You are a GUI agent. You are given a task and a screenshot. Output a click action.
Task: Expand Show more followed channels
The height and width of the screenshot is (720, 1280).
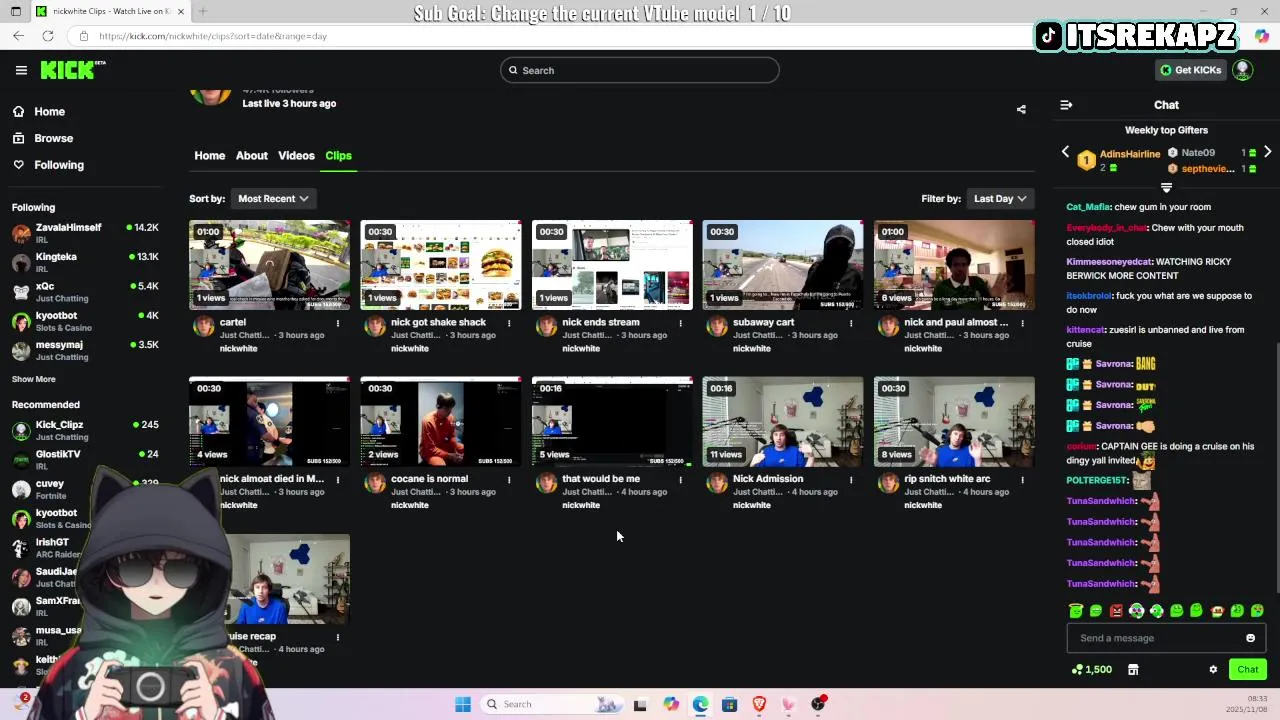pos(34,379)
